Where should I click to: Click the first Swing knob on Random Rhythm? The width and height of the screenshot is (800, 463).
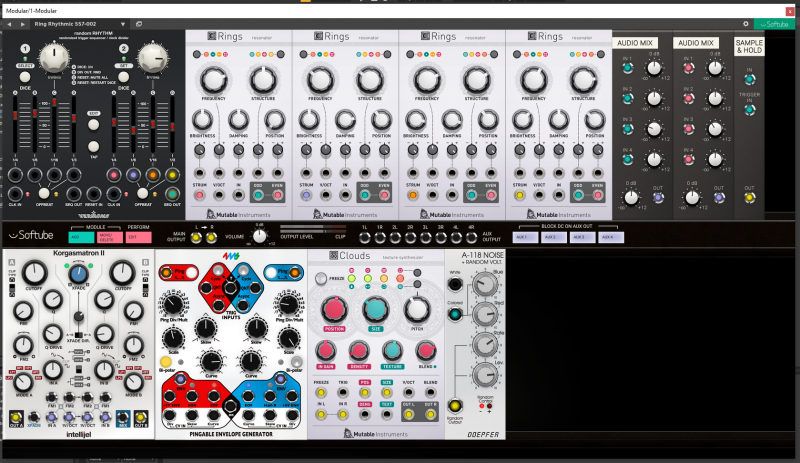(x=54, y=58)
